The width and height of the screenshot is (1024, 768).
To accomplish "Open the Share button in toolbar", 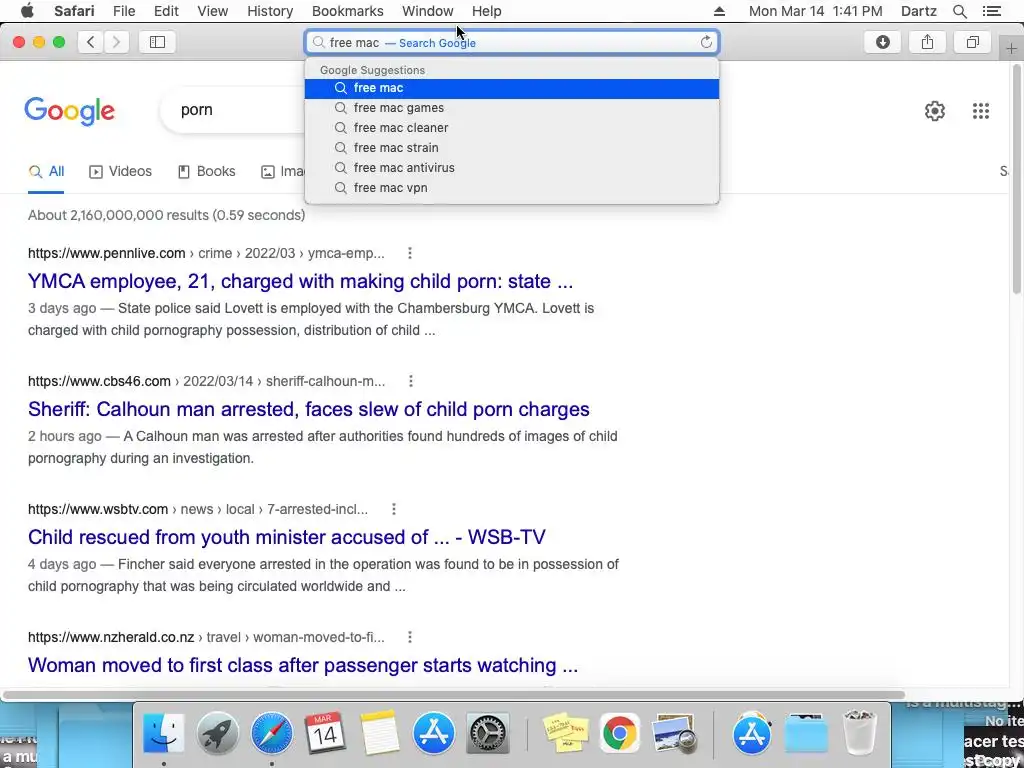I will pyautogui.click(x=927, y=42).
